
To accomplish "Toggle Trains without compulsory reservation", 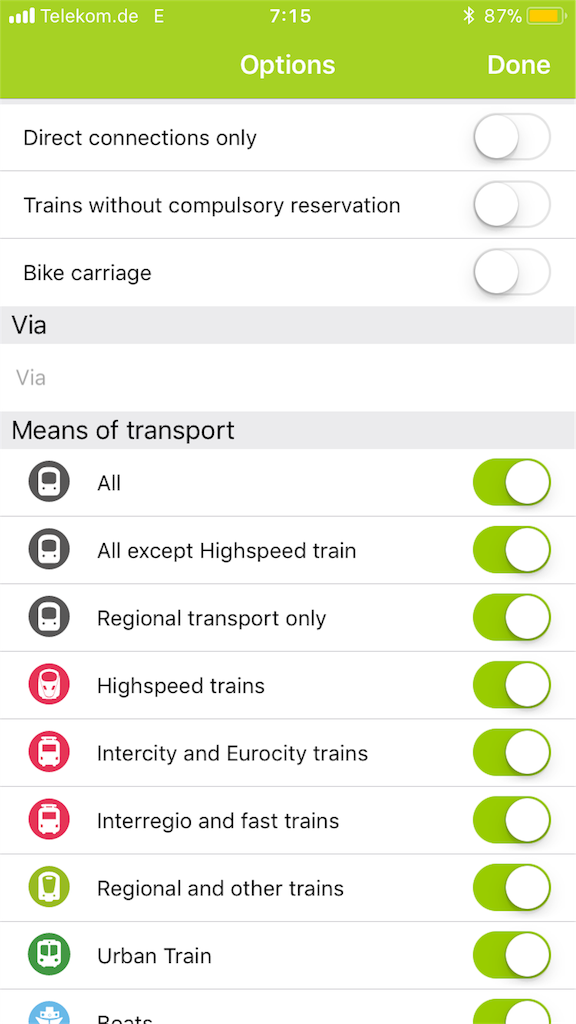I will coord(512,205).
